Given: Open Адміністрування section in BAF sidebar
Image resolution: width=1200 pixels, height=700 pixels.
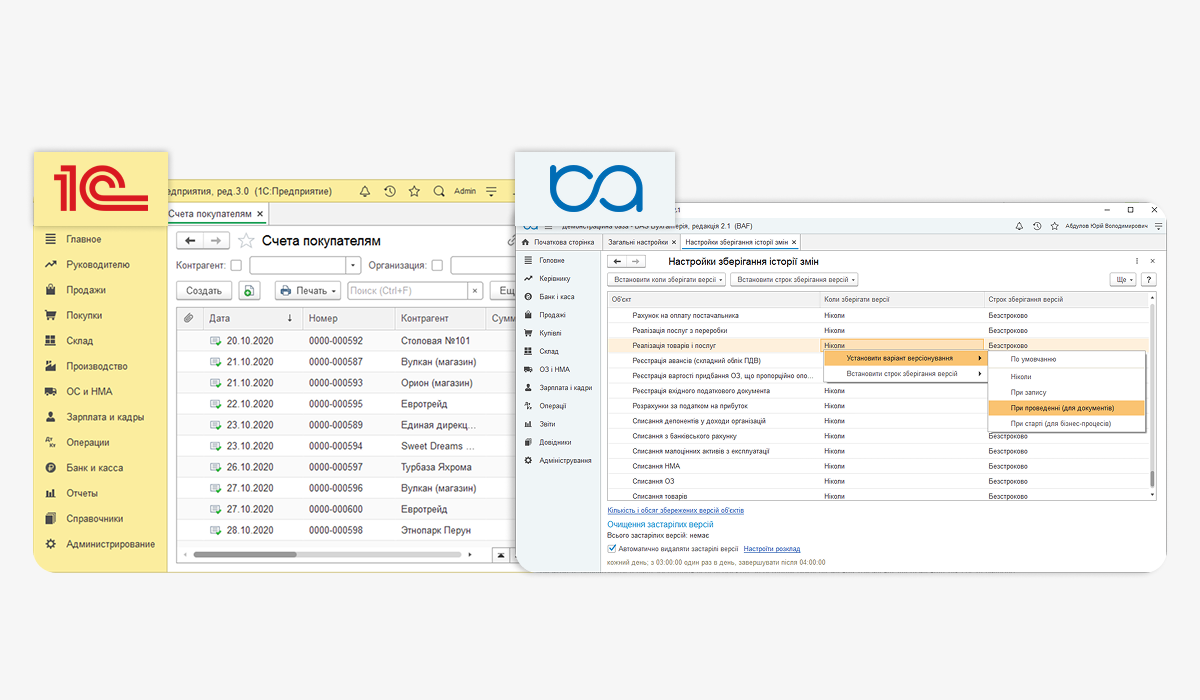Looking at the screenshot, I should [x=557, y=460].
